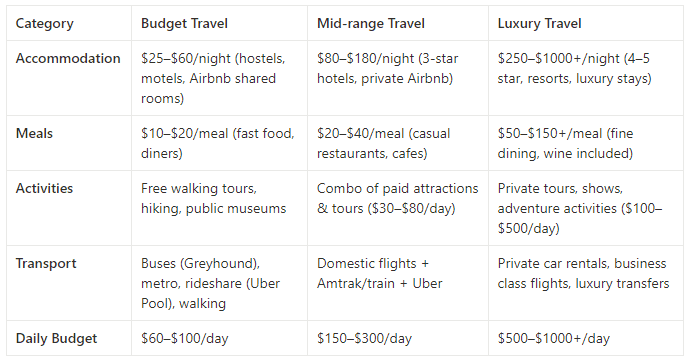Click the Mid-range Travel header cell
This screenshot has height=361, width=686.
click(x=398, y=23)
